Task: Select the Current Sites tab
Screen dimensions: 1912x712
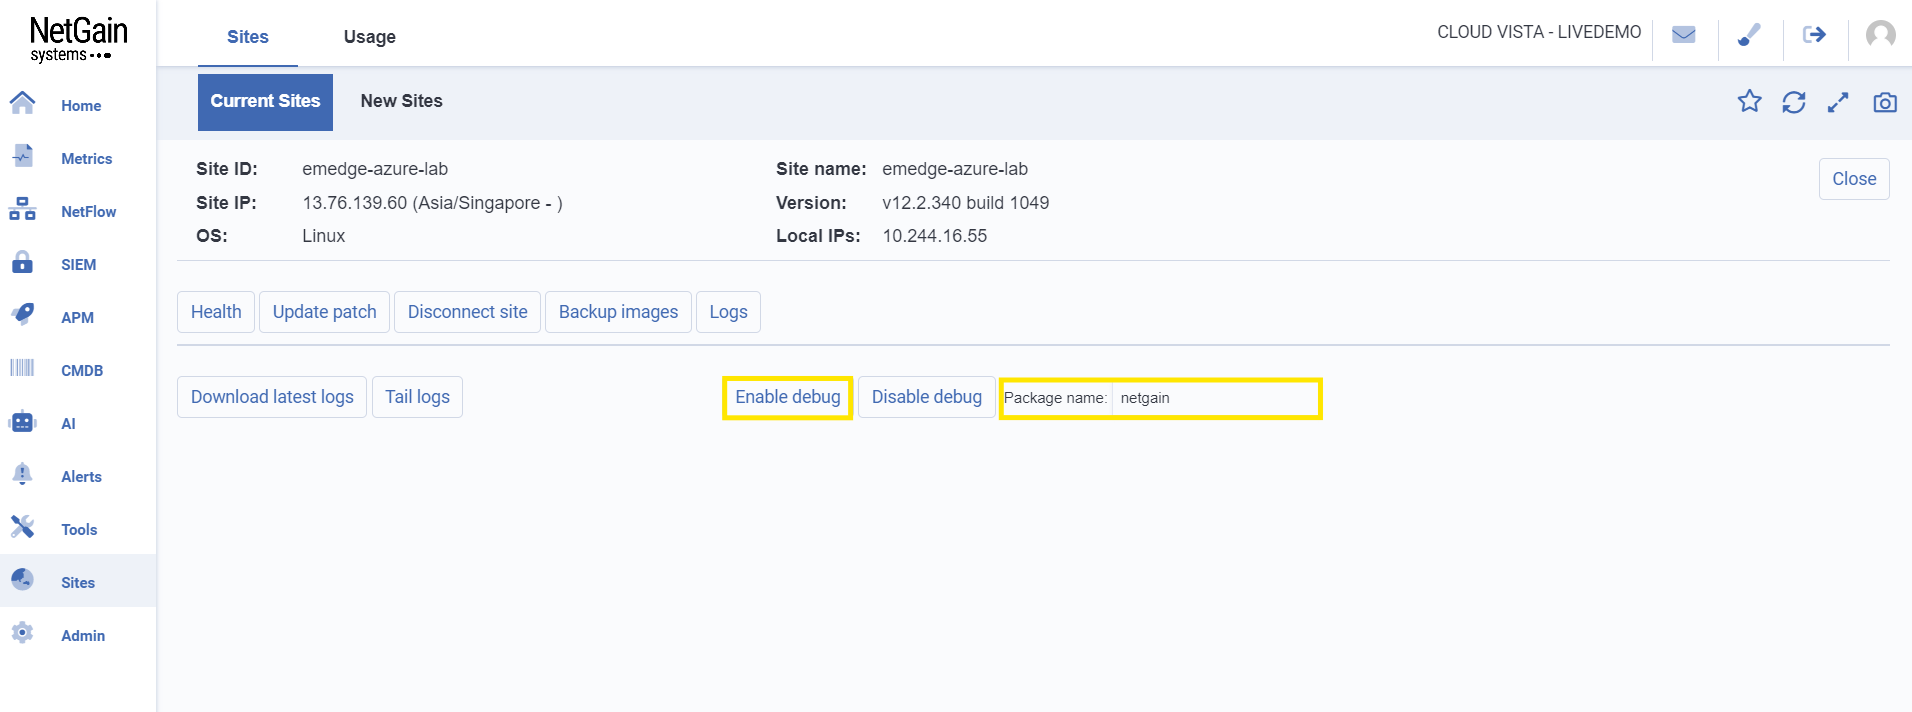Action: tap(265, 102)
